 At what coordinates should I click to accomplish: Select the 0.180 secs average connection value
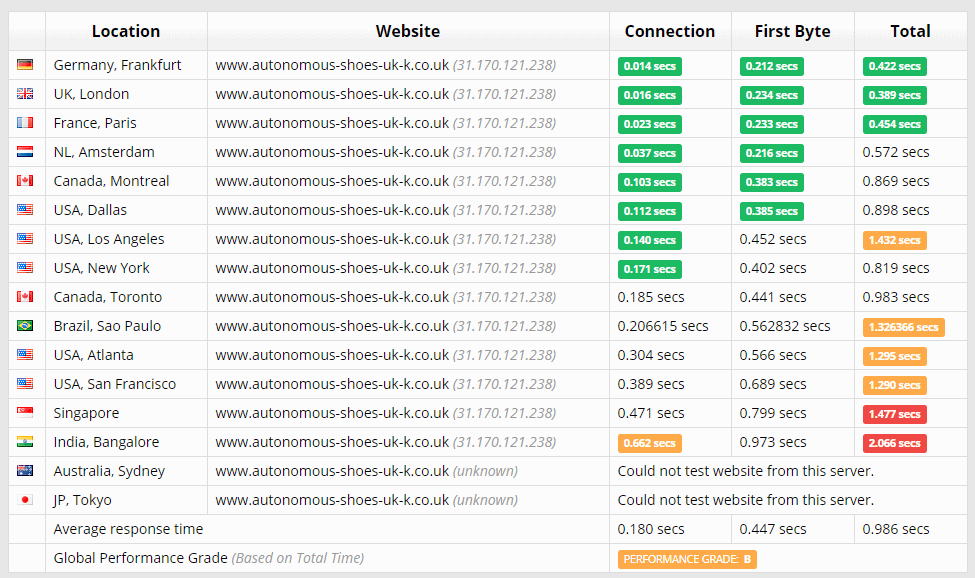(x=651, y=530)
